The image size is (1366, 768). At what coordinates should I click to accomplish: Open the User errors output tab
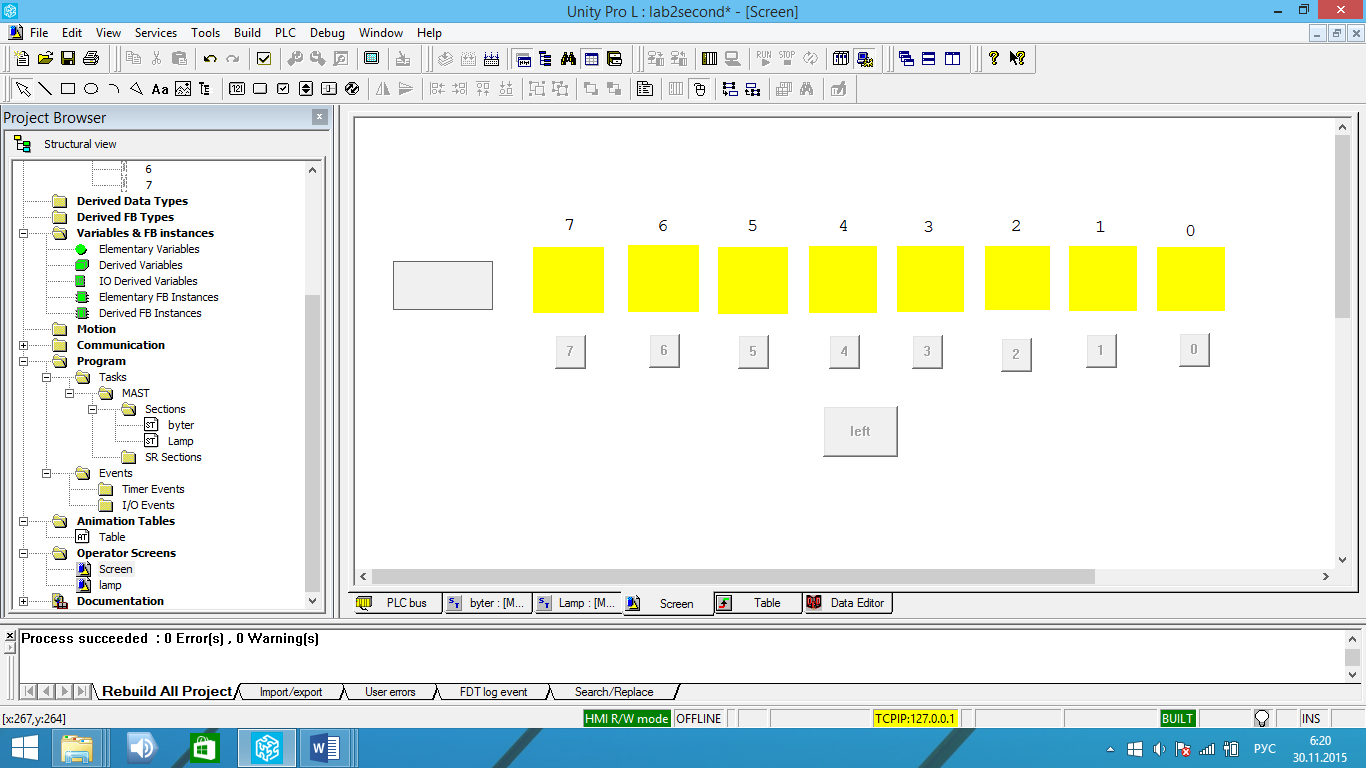tap(390, 691)
